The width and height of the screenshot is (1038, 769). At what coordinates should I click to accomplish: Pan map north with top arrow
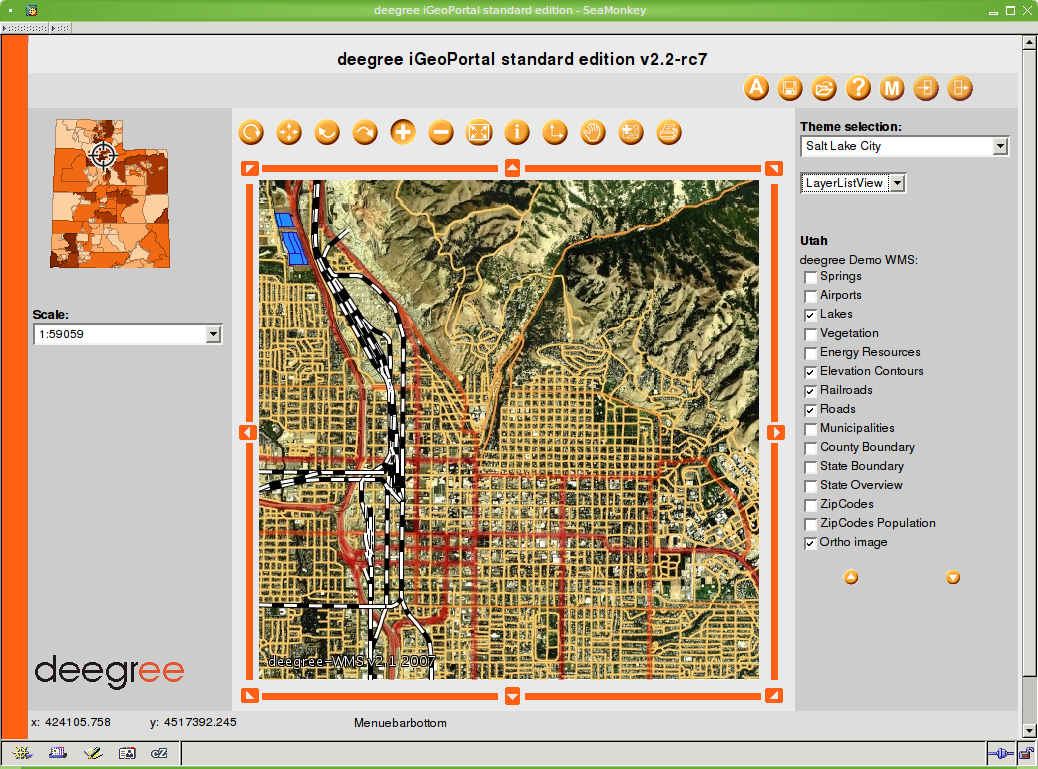(x=512, y=168)
